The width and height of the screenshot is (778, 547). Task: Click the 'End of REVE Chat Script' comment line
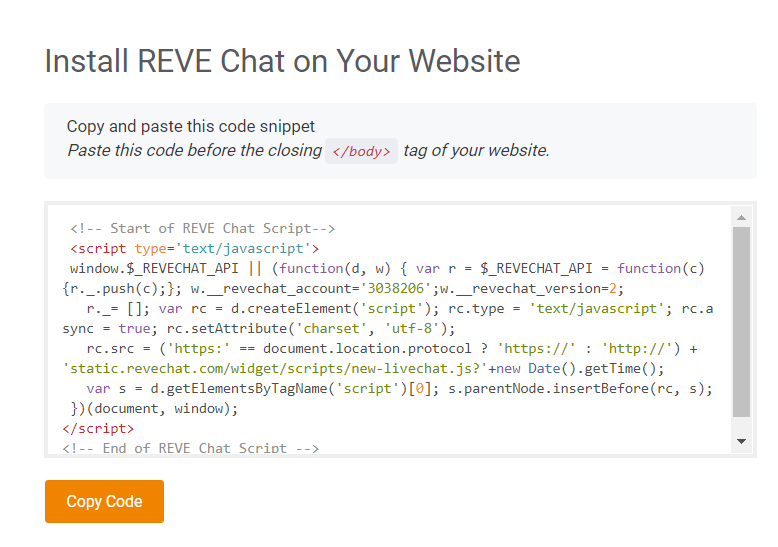pyautogui.click(x=191, y=448)
